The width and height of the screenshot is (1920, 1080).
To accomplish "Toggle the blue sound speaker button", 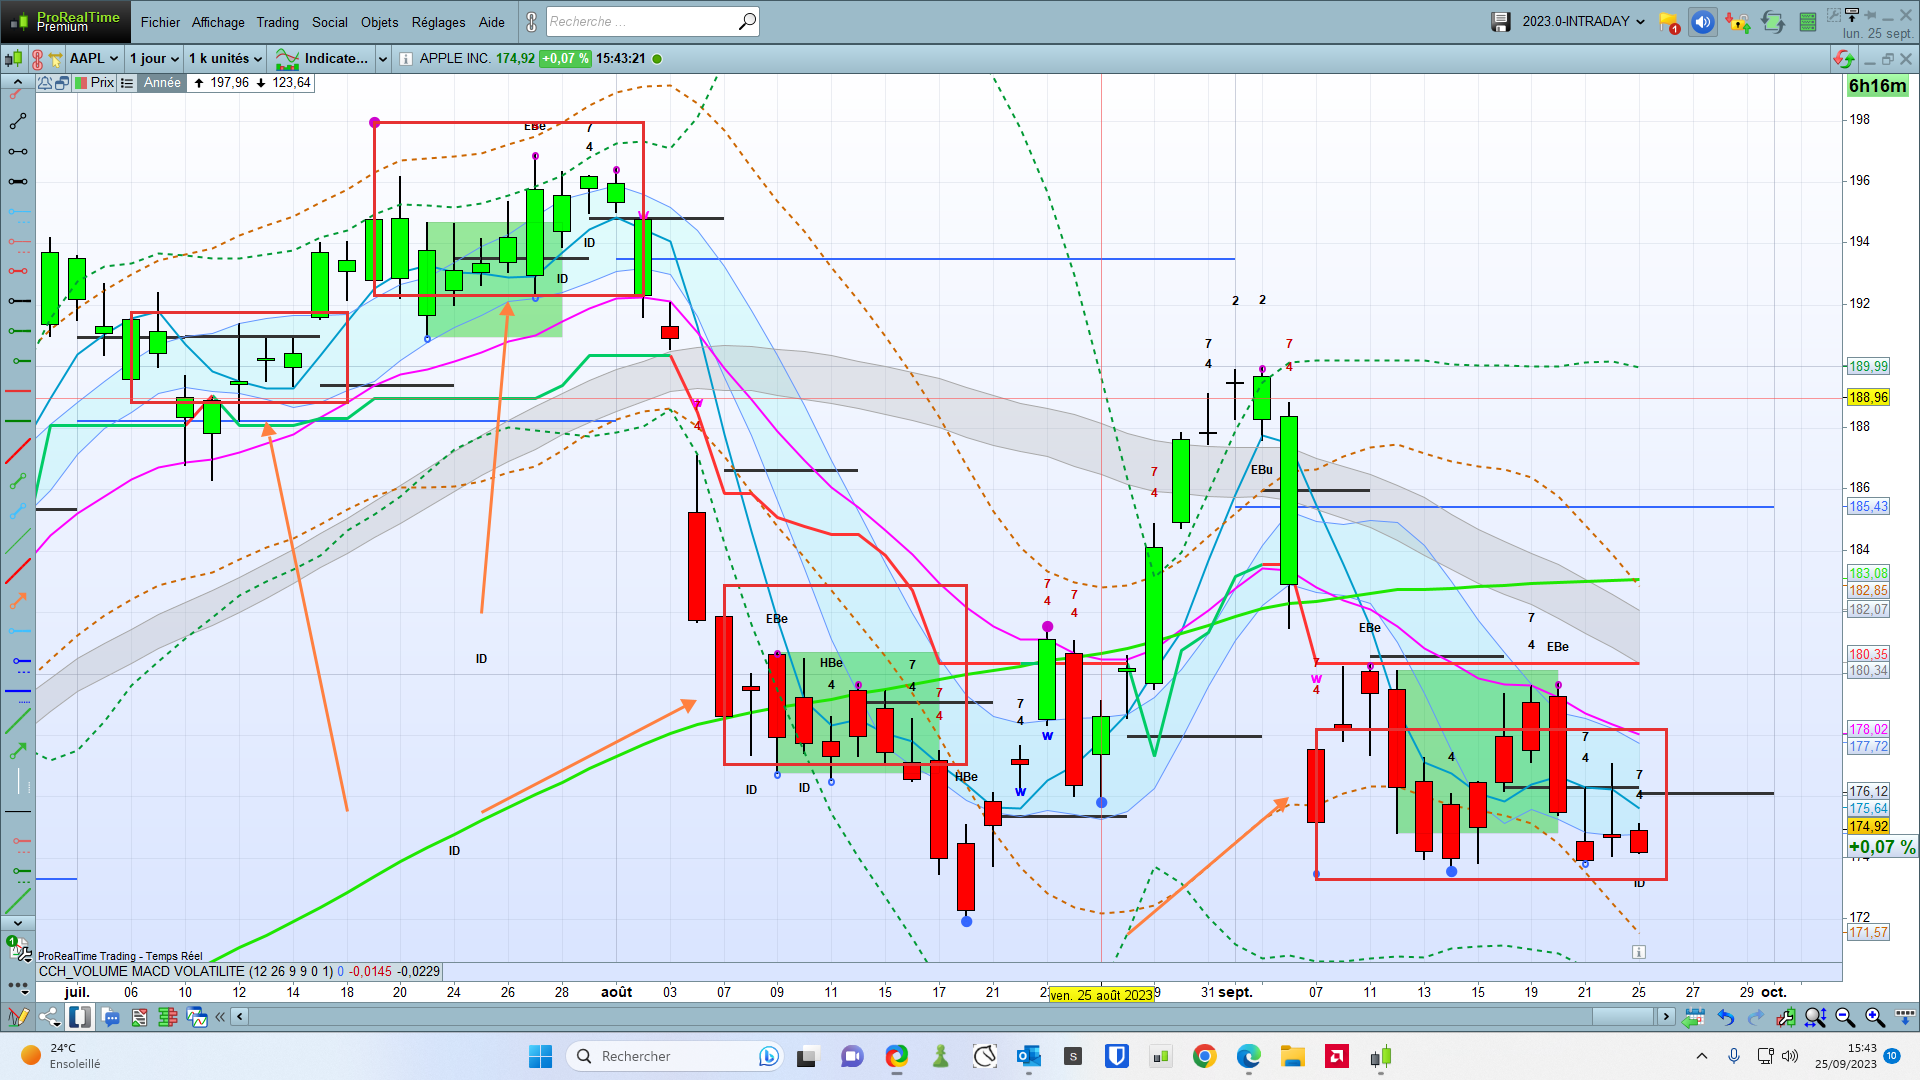I will [1703, 22].
